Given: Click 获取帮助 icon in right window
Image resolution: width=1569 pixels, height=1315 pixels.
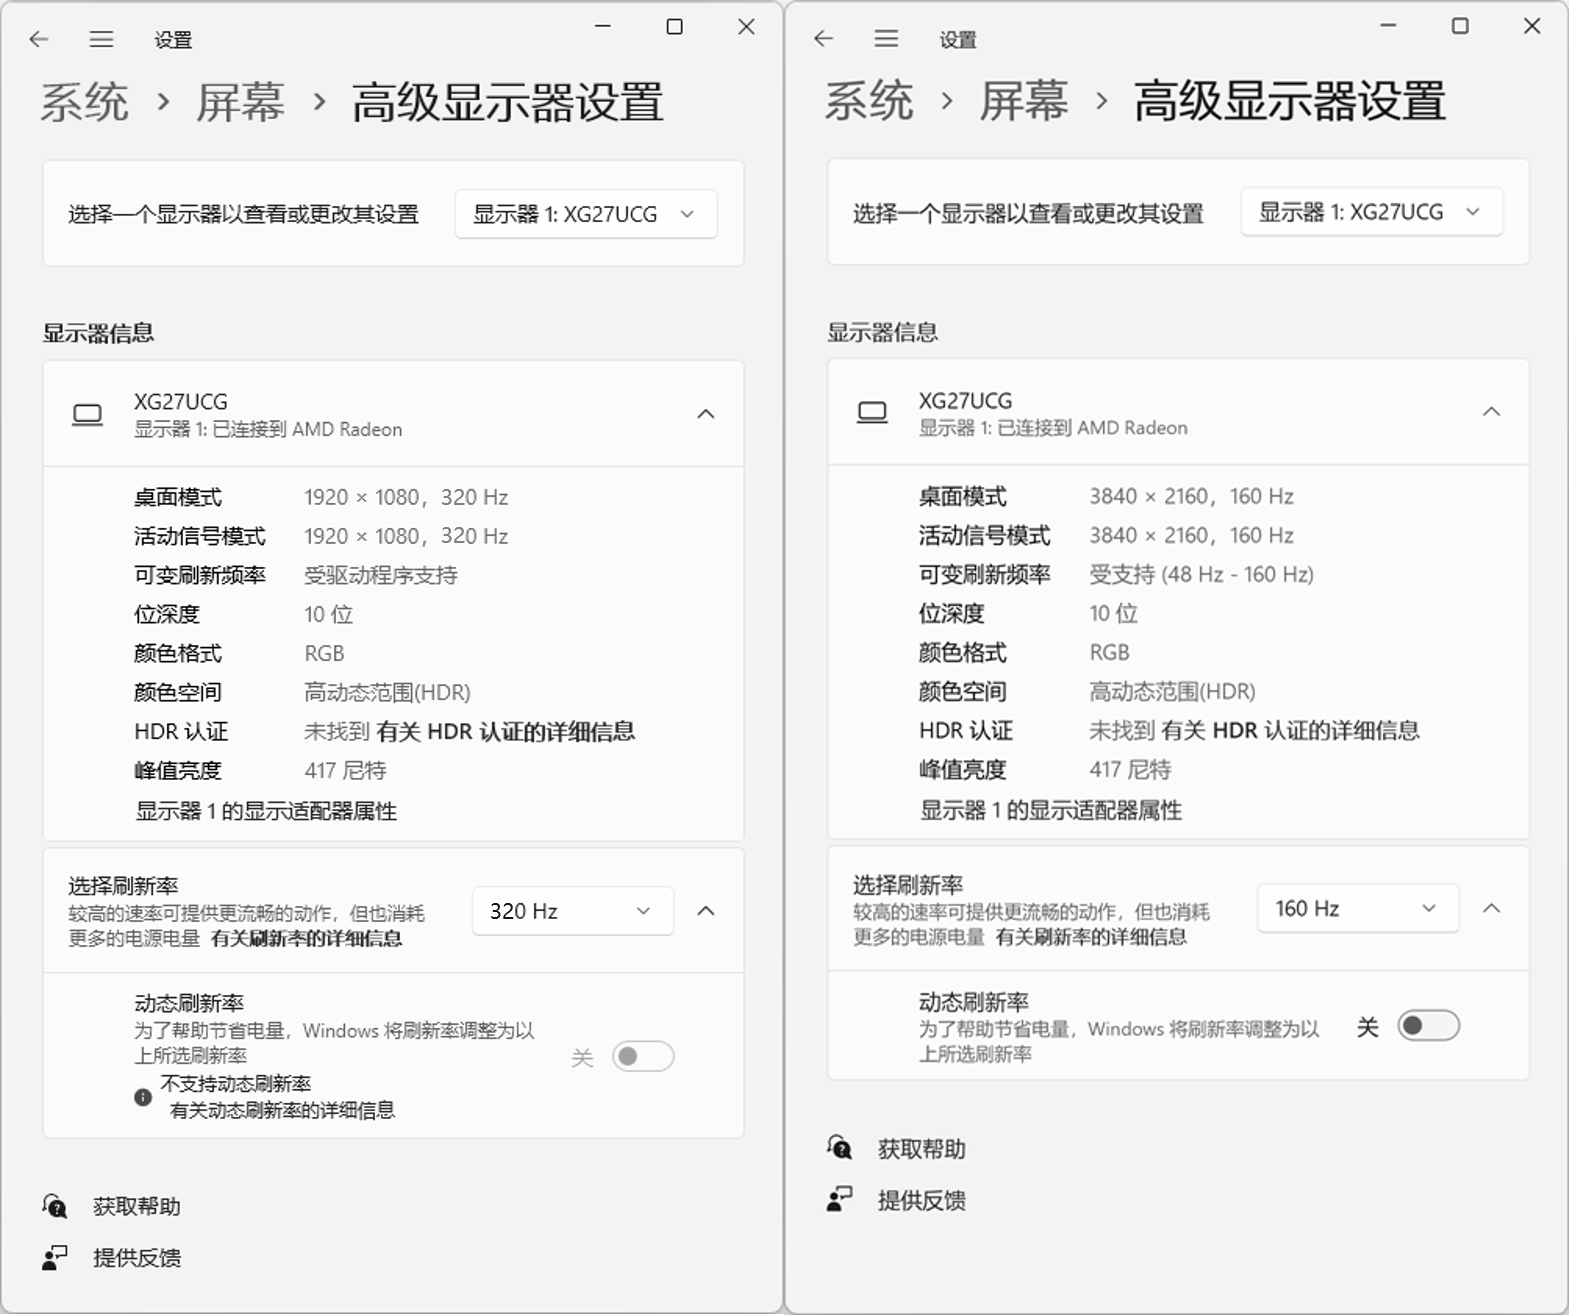Looking at the screenshot, I should [x=840, y=1148].
